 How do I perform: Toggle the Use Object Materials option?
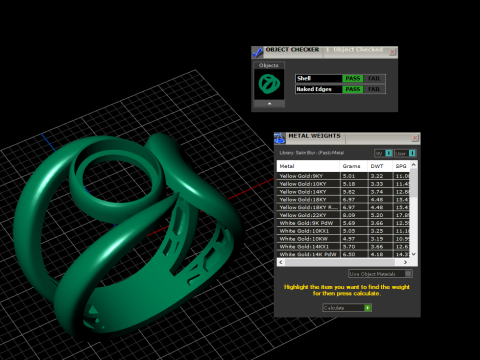(380, 274)
